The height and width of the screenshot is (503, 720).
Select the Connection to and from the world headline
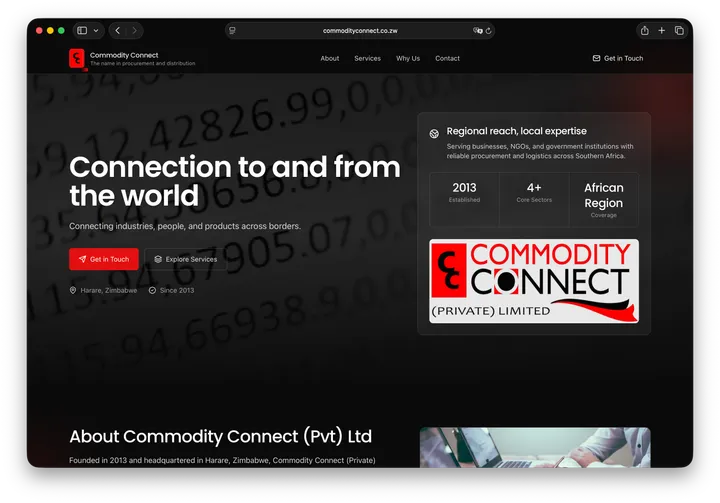pos(235,181)
